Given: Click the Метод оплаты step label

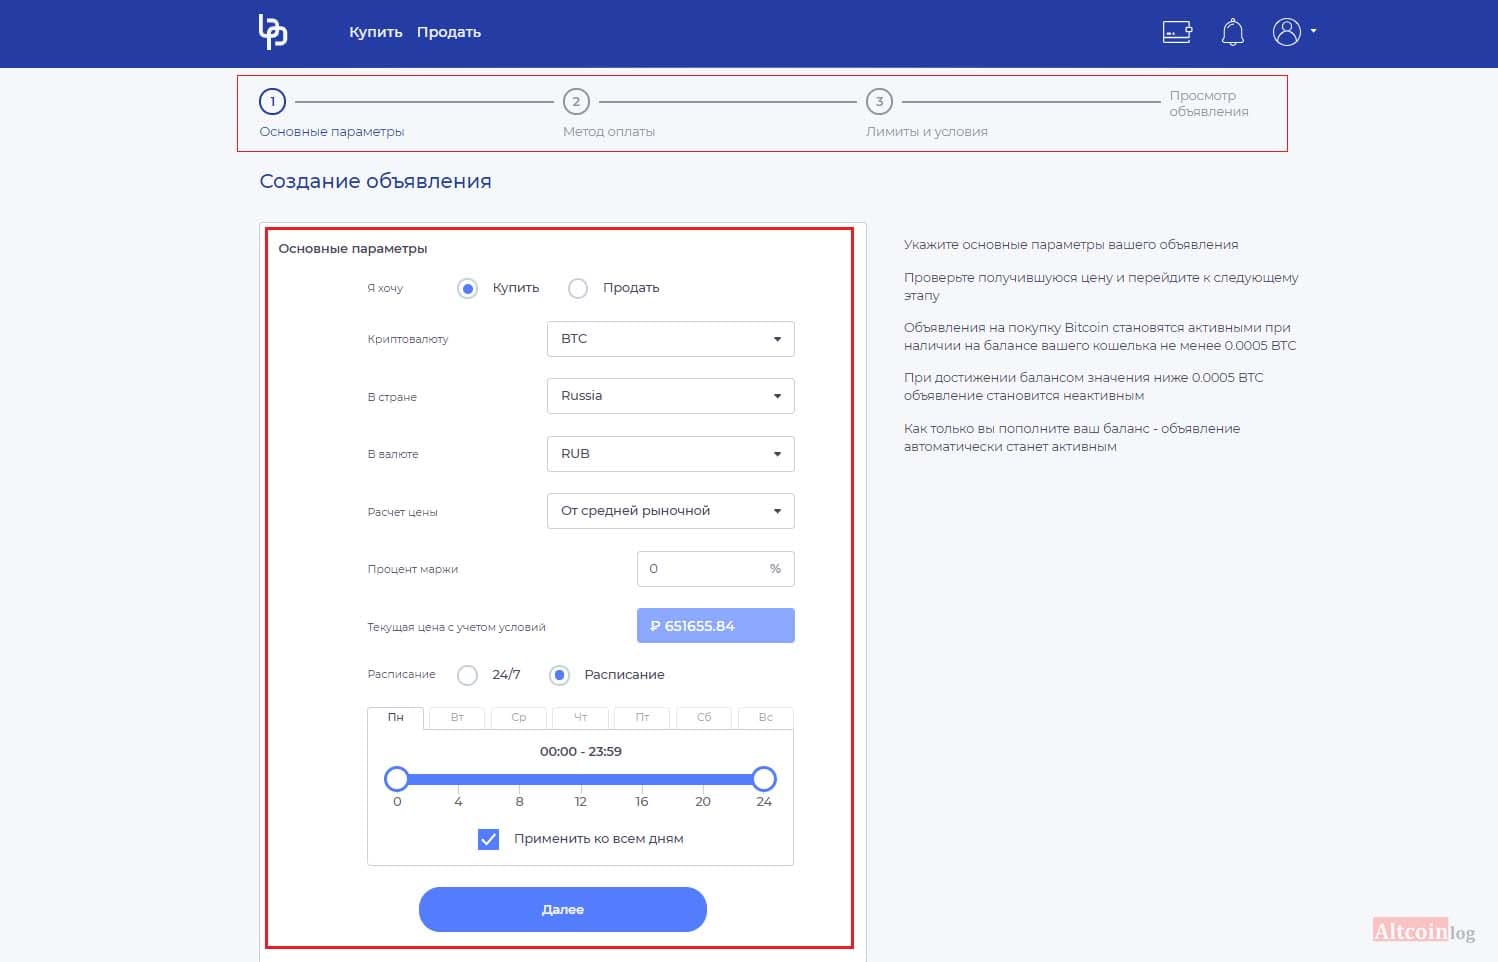Looking at the screenshot, I should tap(609, 131).
